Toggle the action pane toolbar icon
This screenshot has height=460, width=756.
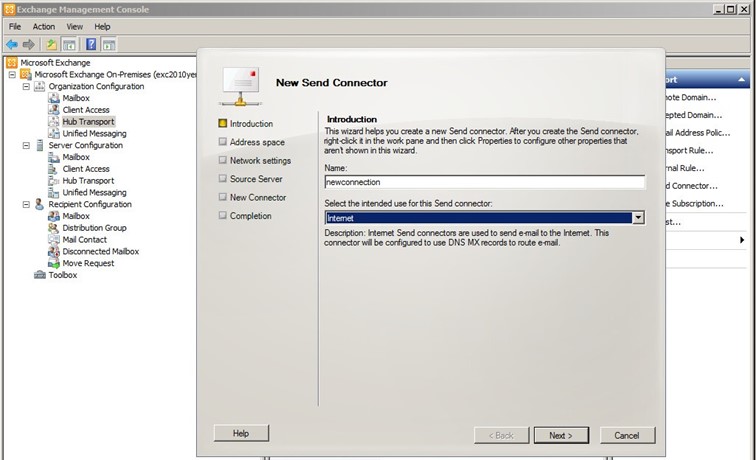pos(109,45)
